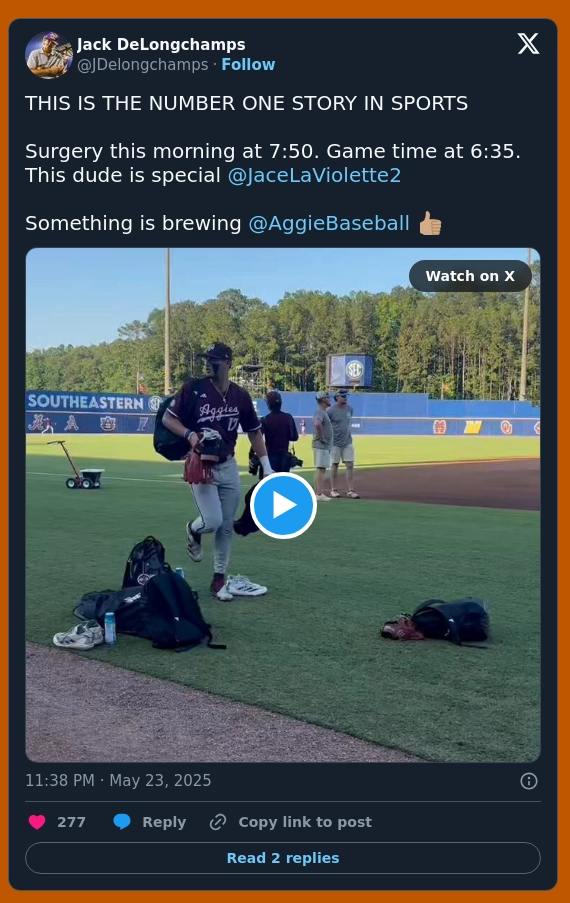
Task: Open the X logo icon
Action: coord(528,44)
